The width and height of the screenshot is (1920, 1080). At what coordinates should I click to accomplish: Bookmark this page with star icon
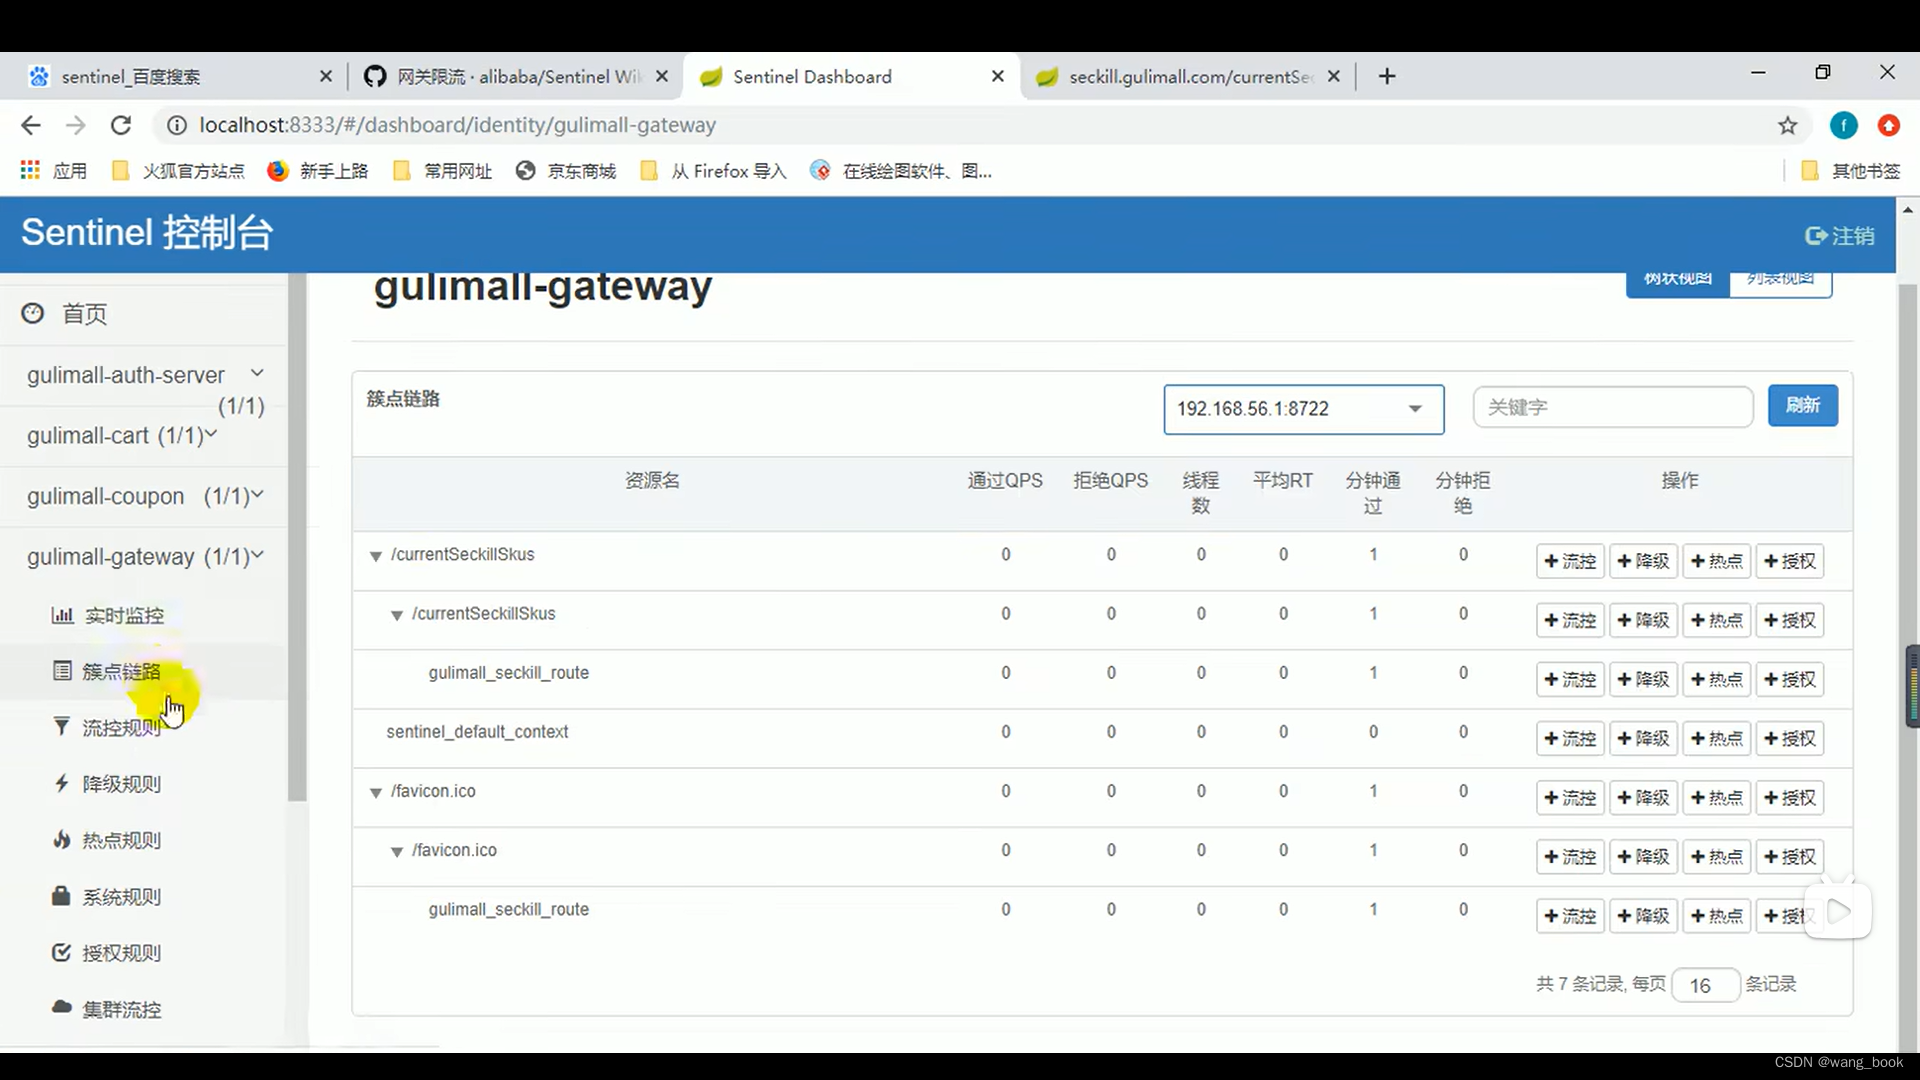(1787, 125)
